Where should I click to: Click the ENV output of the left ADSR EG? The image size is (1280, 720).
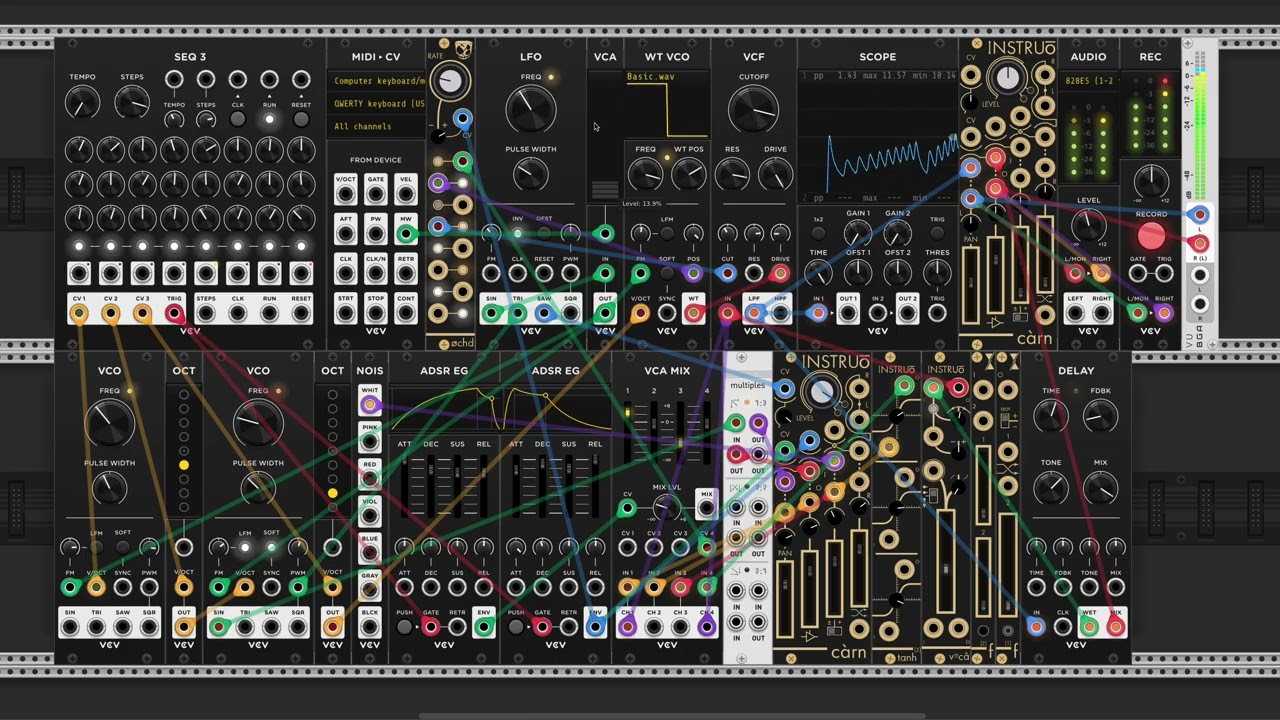coord(484,627)
